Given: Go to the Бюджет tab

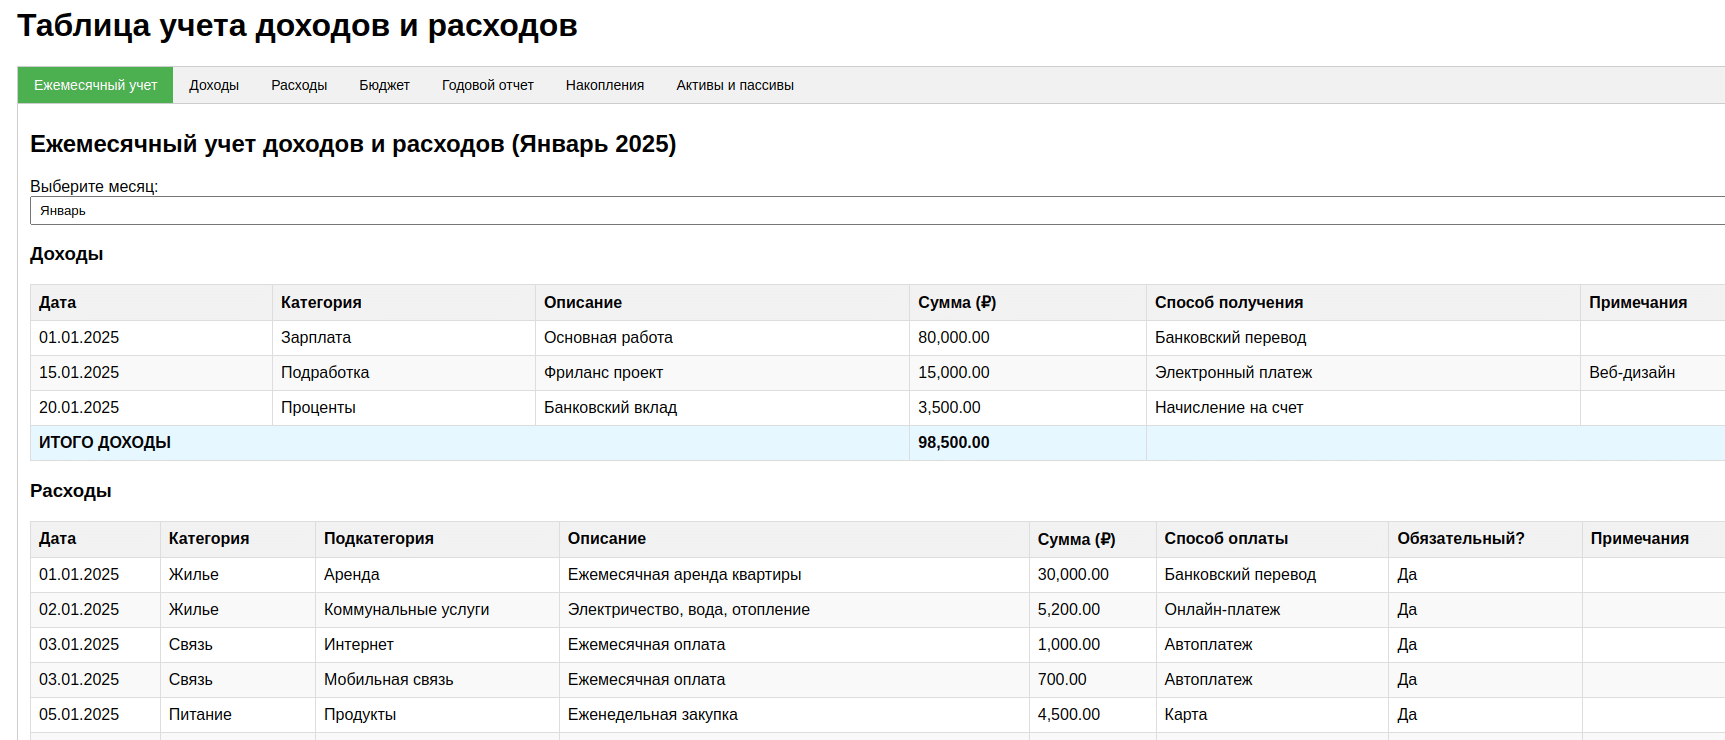Looking at the screenshot, I should pyautogui.click(x=384, y=85).
